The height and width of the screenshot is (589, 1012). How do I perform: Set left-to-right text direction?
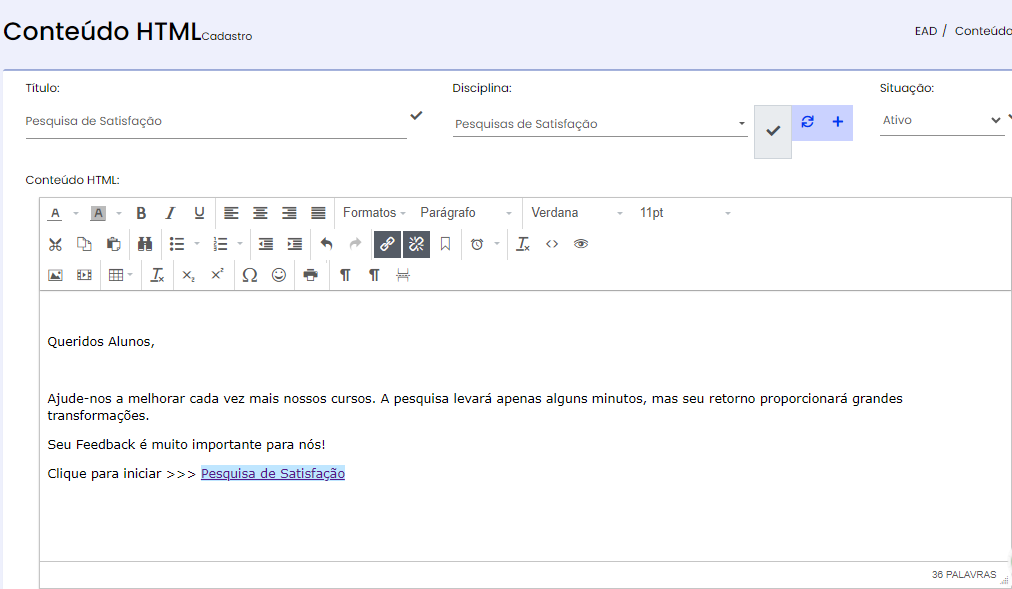[345, 275]
